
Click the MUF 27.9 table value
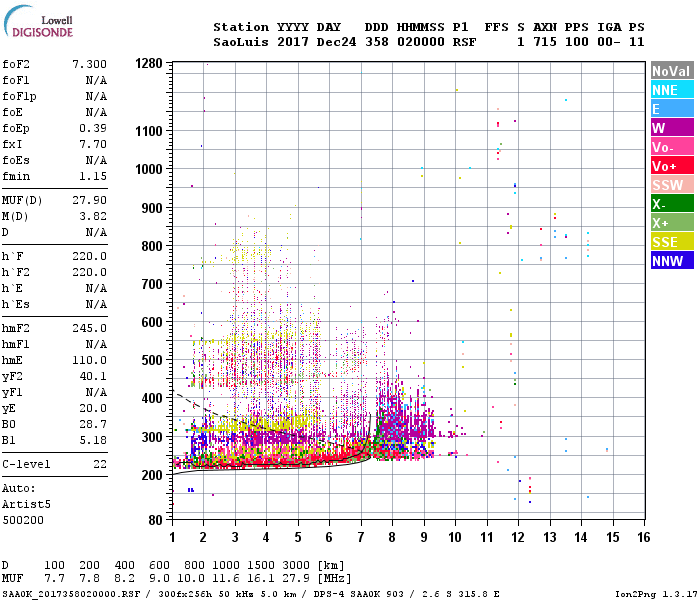296,579
